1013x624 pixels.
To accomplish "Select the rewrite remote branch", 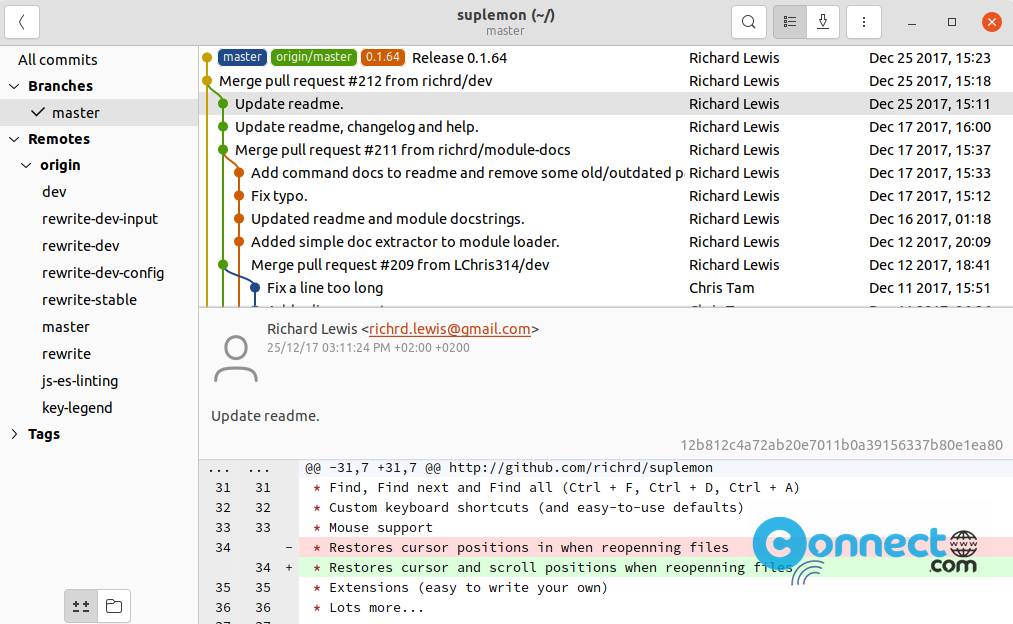I will [x=99, y=354].
